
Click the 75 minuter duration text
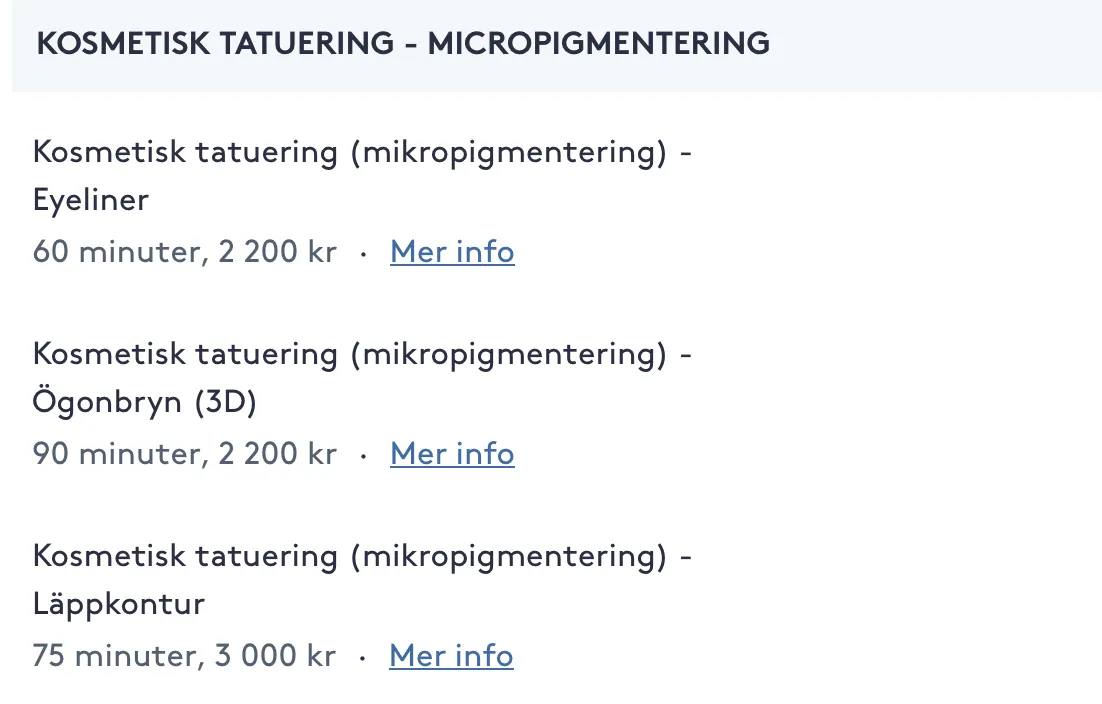coord(118,656)
